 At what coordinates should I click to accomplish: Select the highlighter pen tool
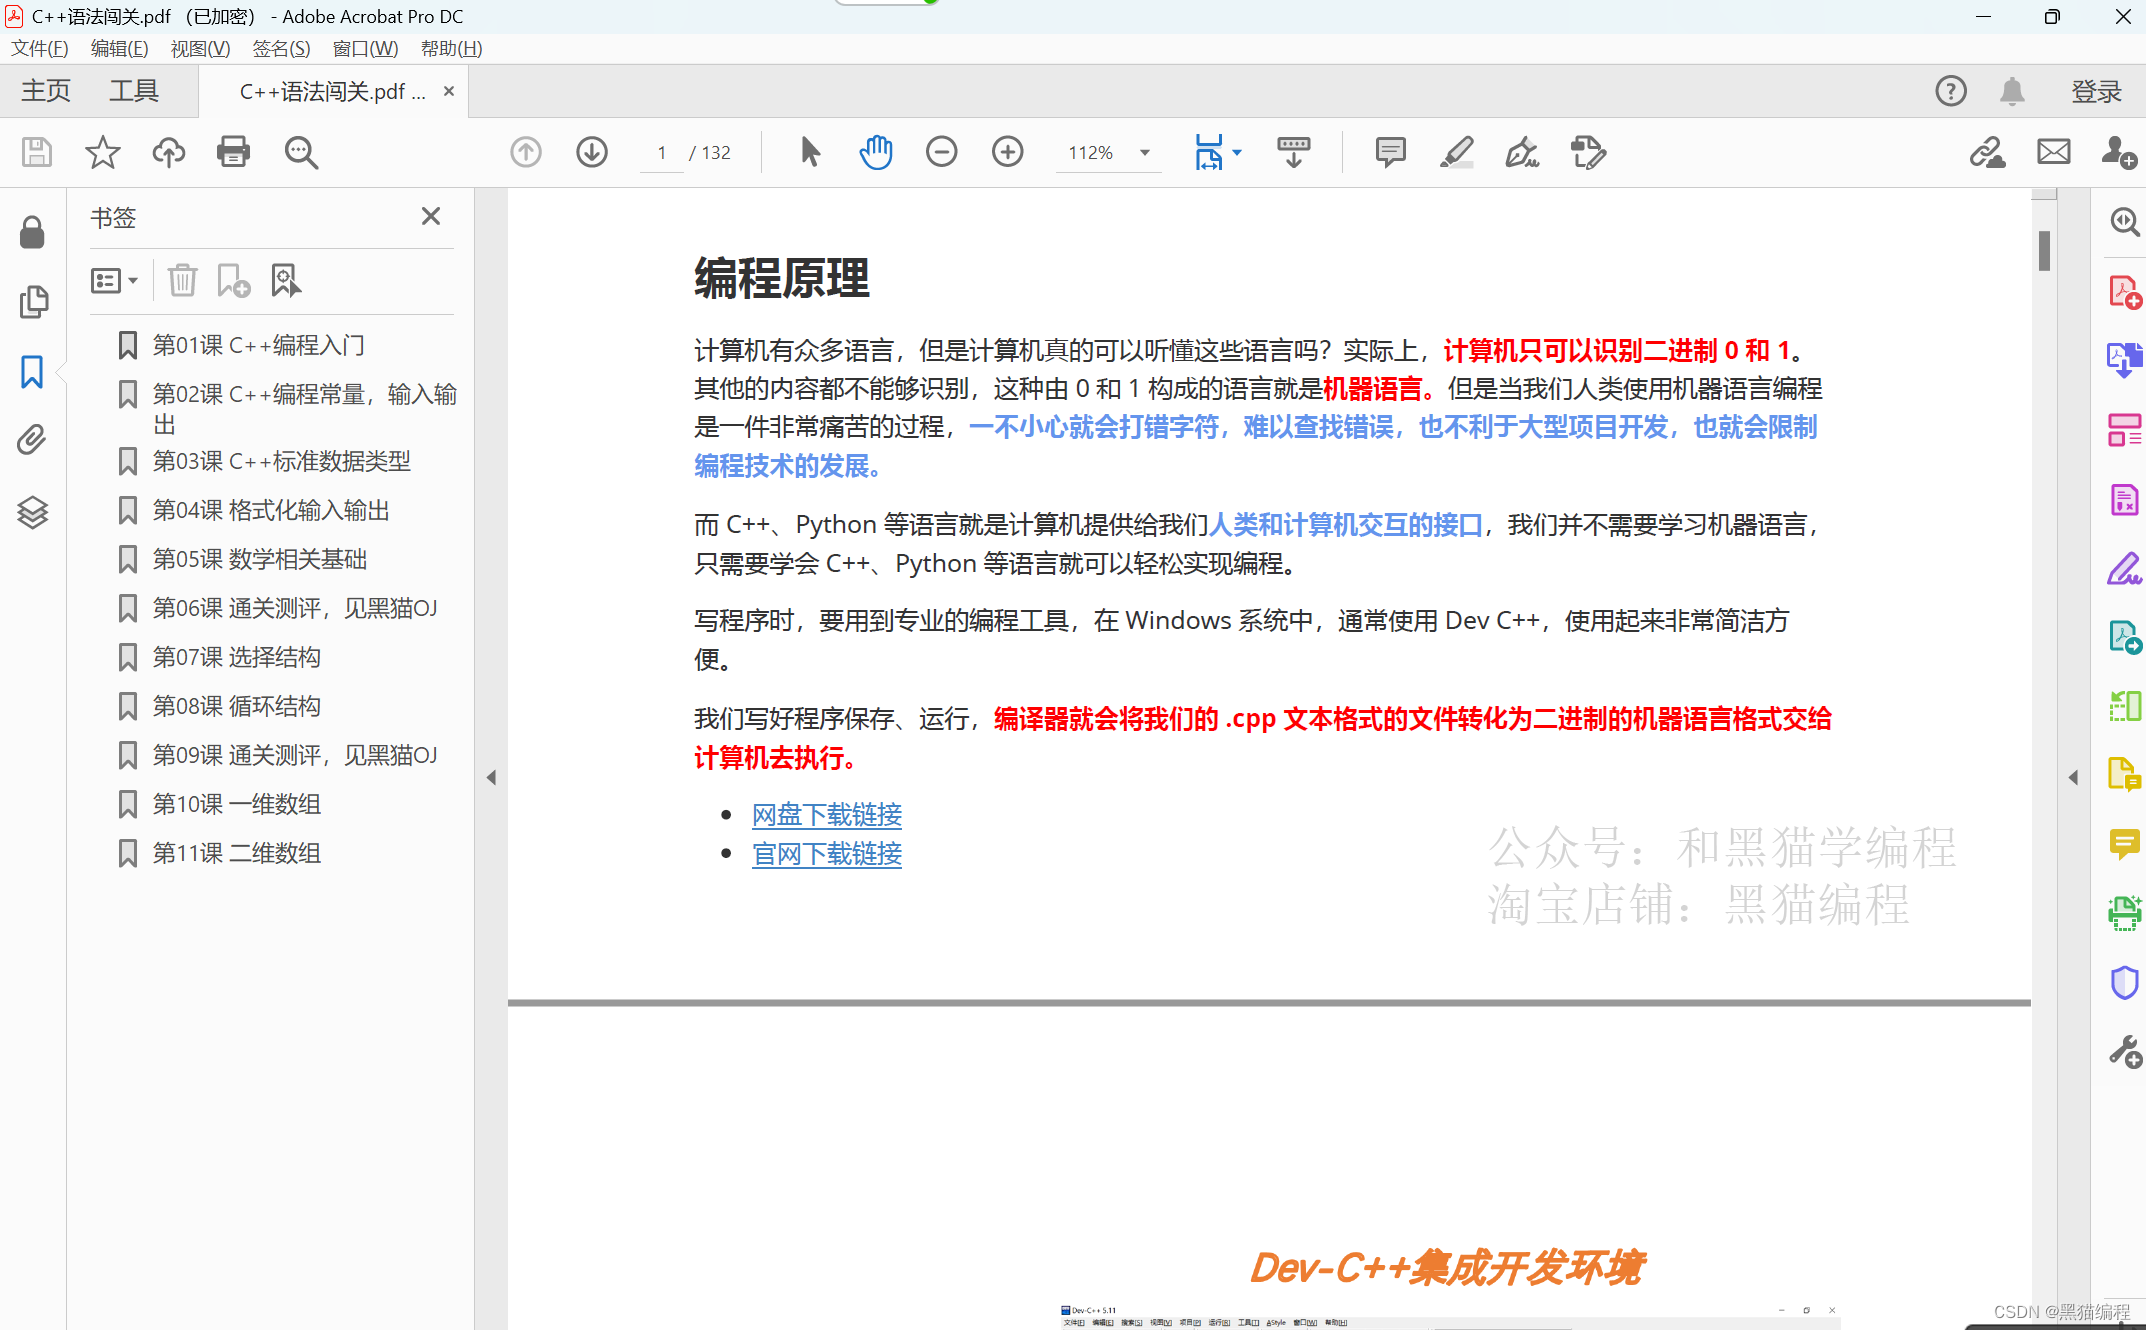tap(1456, 152)
